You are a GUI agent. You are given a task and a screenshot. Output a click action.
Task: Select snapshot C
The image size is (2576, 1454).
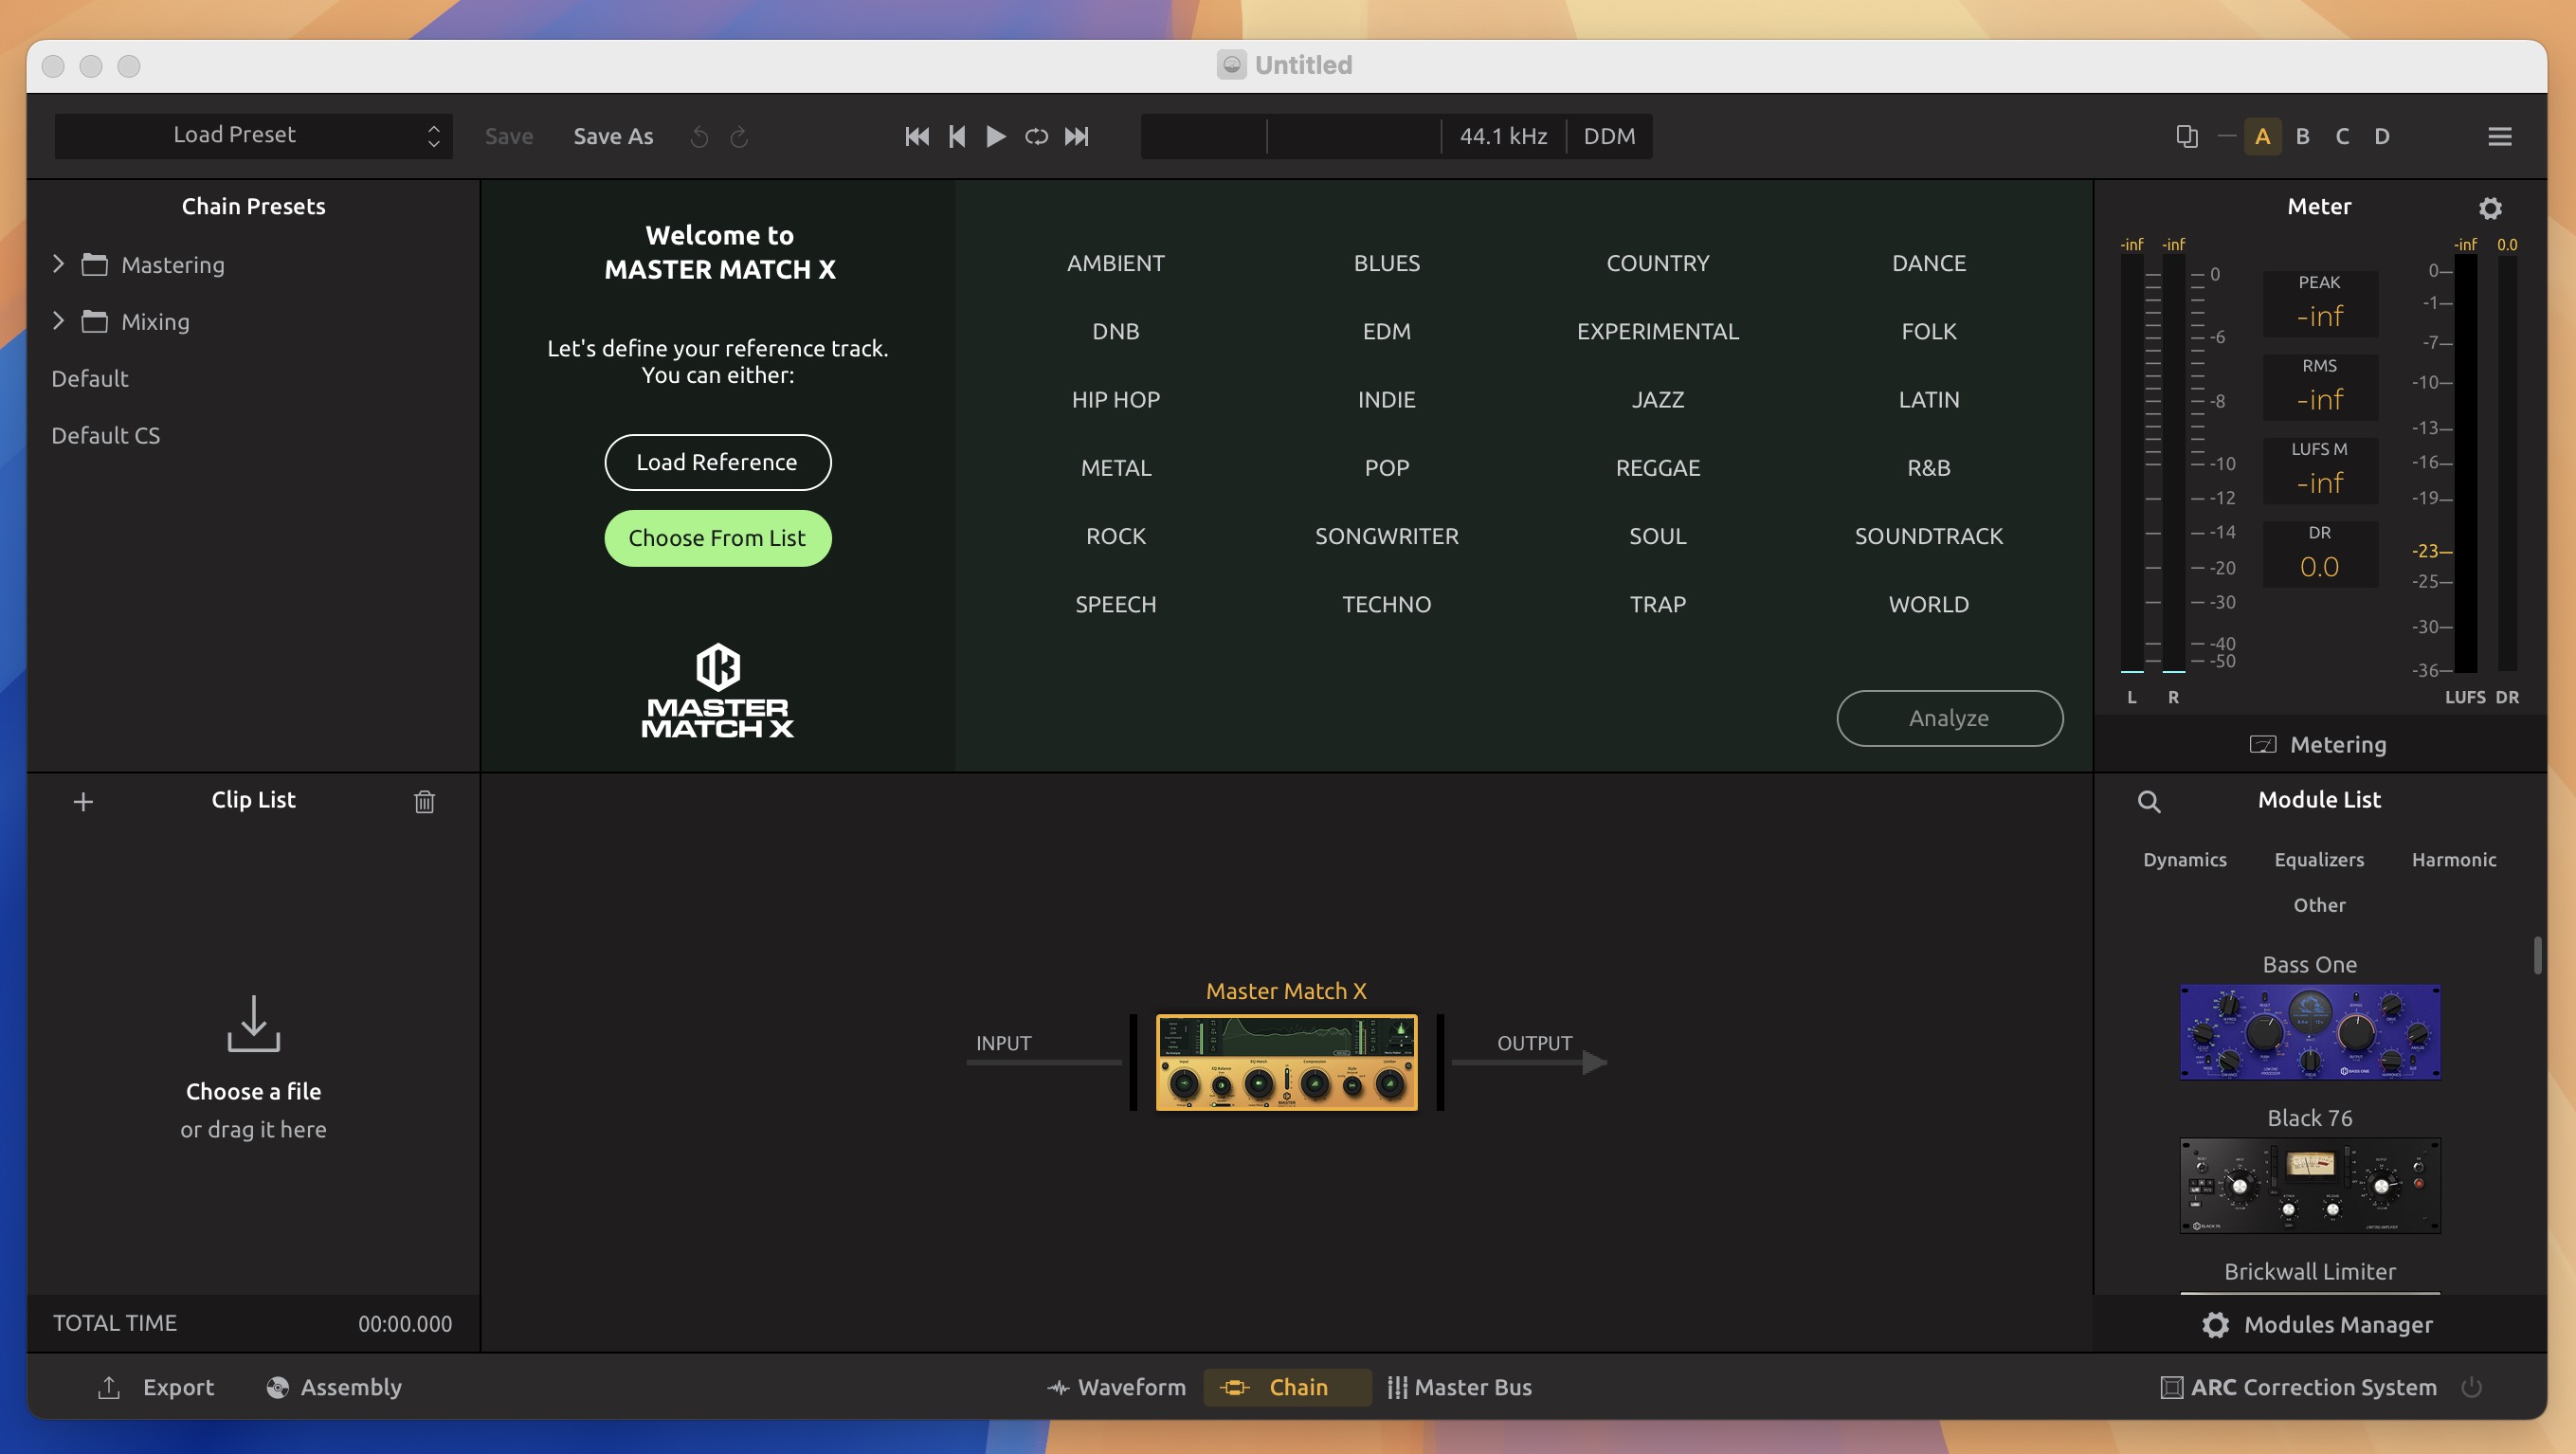pos(2342,136)
